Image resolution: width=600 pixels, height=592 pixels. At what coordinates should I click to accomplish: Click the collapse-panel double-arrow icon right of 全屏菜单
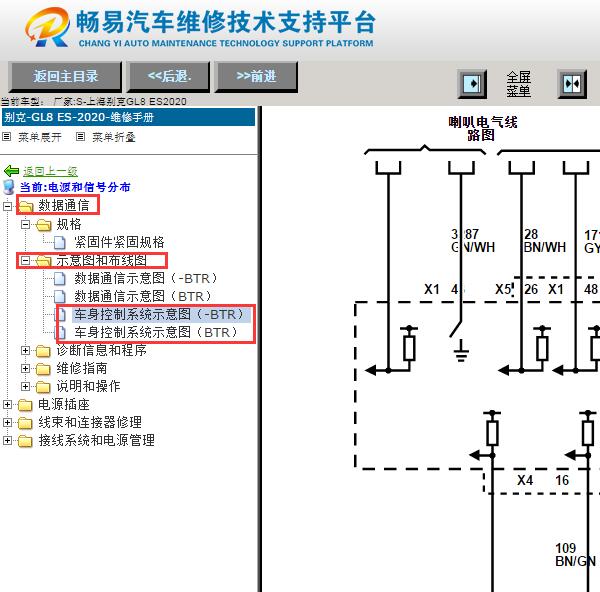[572, 84]
